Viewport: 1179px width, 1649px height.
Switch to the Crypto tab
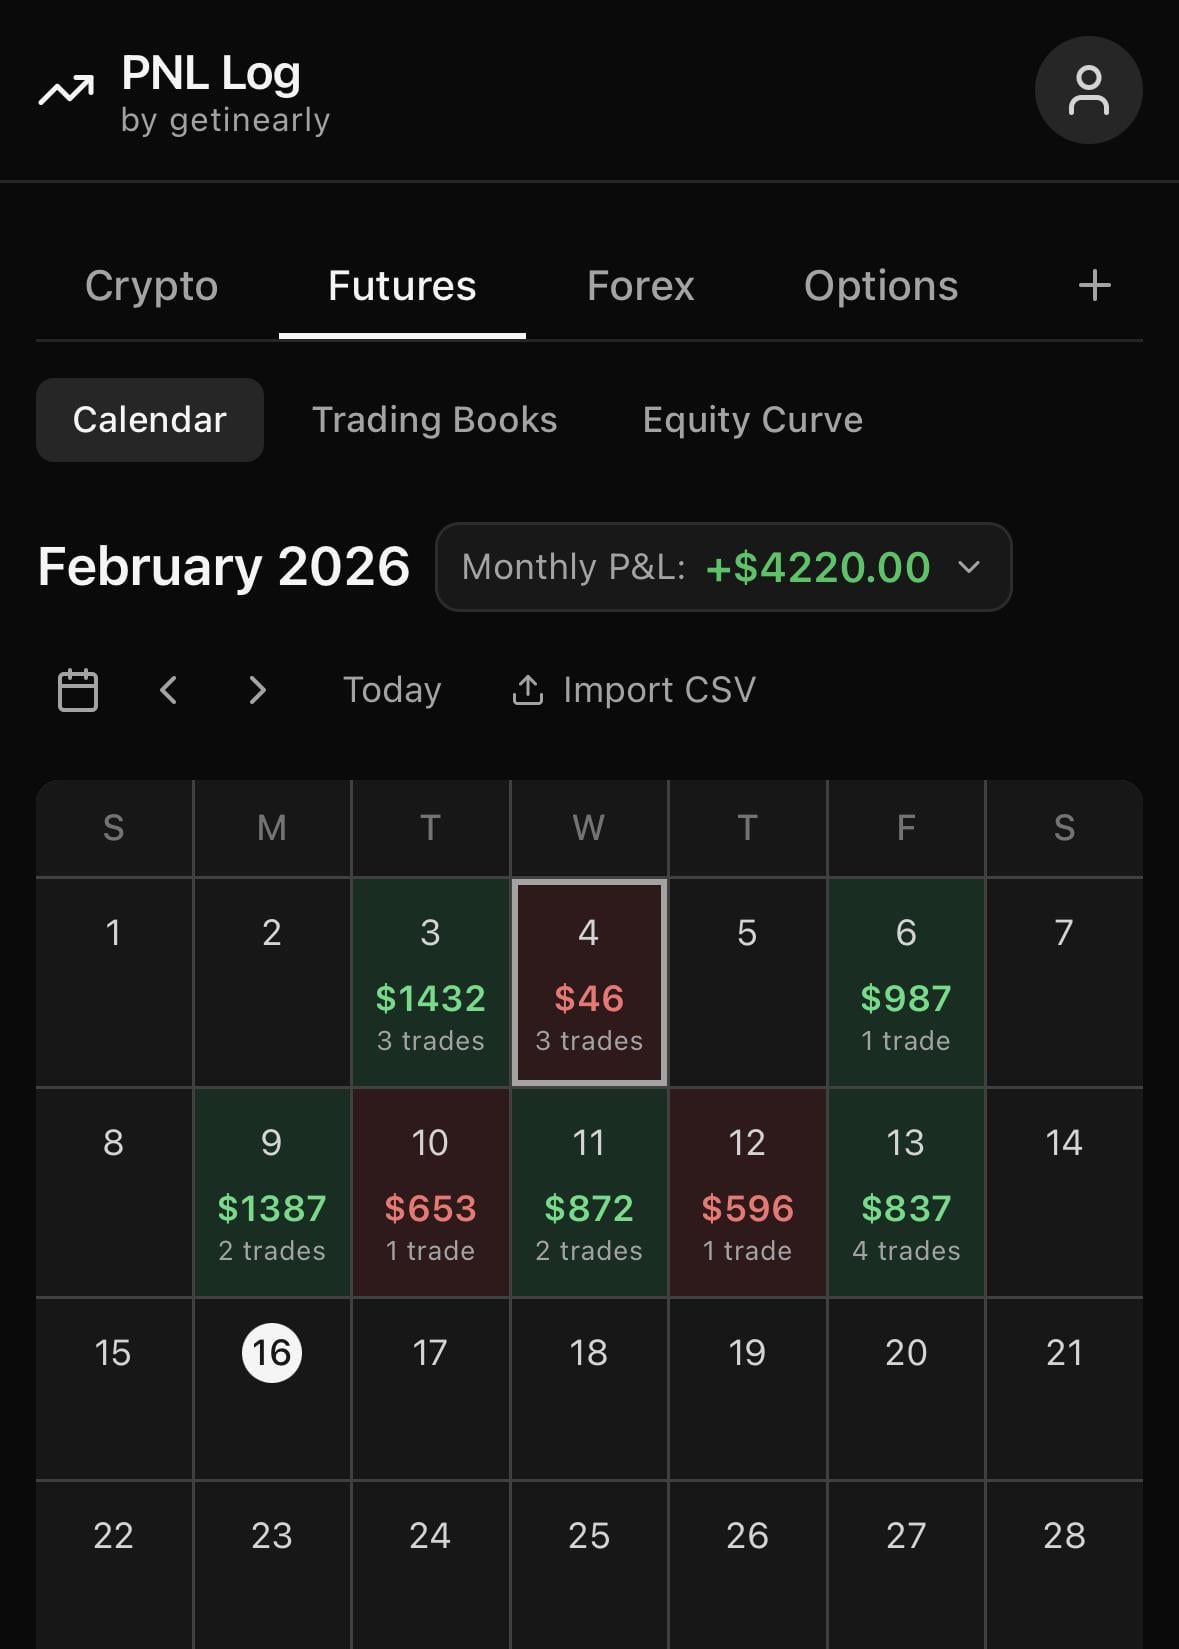(x=151, y=286)
